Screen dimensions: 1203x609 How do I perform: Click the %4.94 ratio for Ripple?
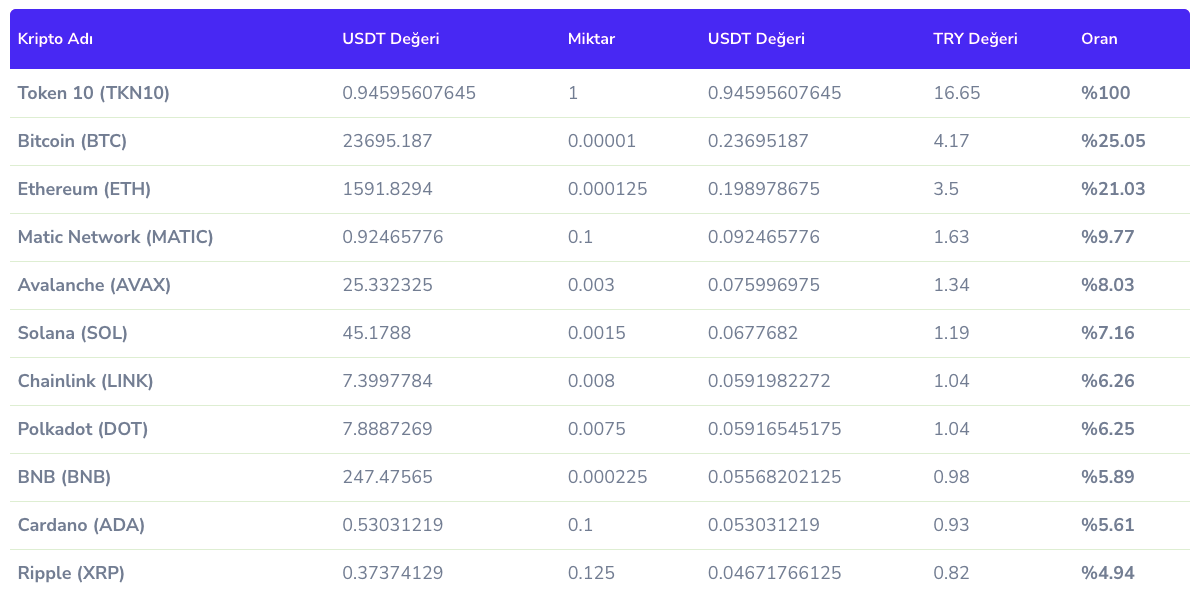[x=1107, y=573]
